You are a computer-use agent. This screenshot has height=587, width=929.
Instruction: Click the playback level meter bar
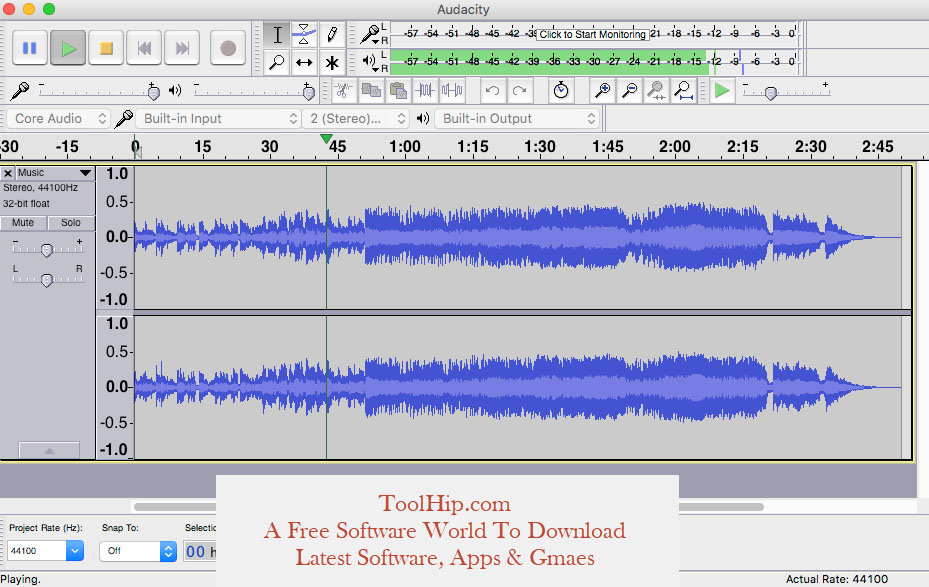click(x=594, y=61)
